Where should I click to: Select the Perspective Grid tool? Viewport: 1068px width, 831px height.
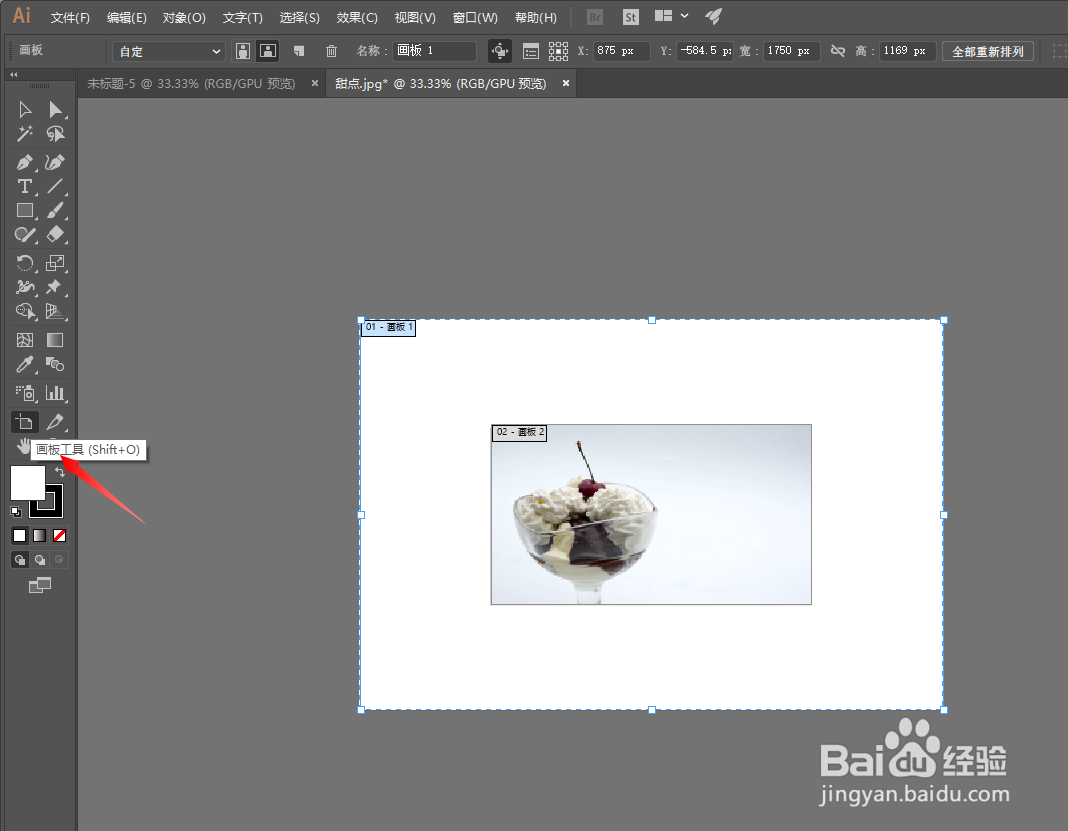tap(55, 311)
